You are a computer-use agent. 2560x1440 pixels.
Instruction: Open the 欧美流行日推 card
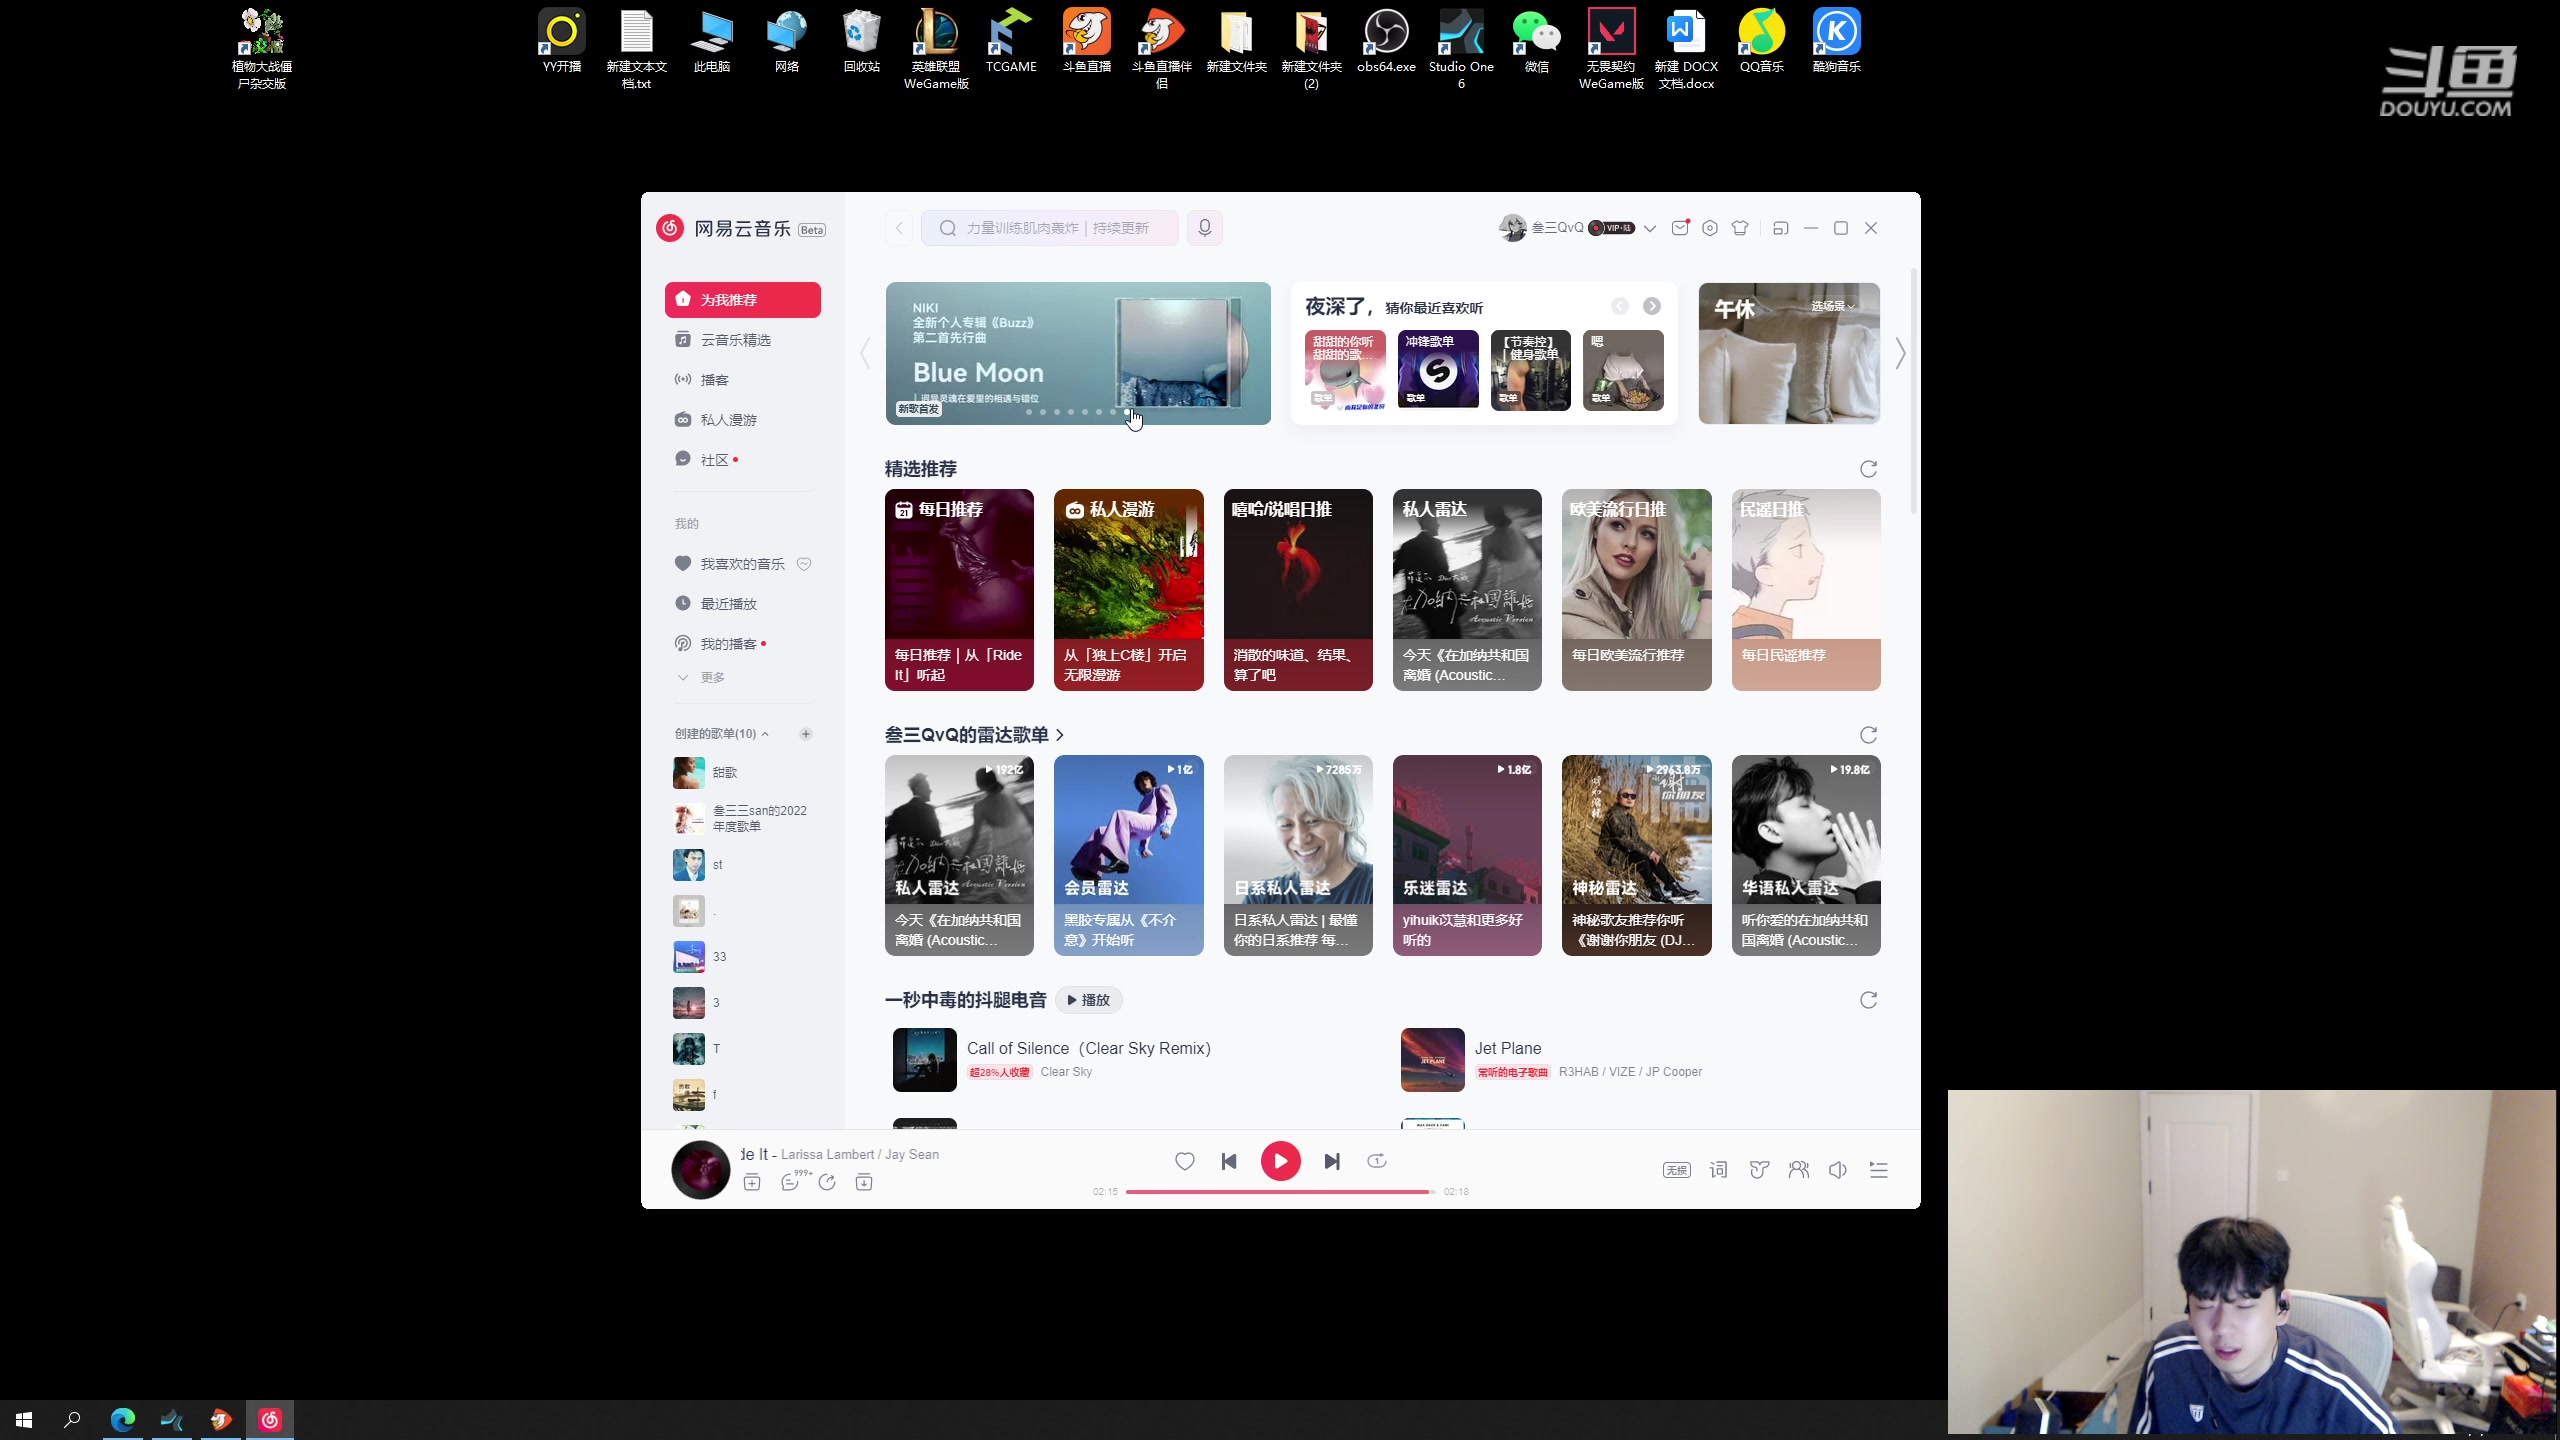coord(1636,590)
